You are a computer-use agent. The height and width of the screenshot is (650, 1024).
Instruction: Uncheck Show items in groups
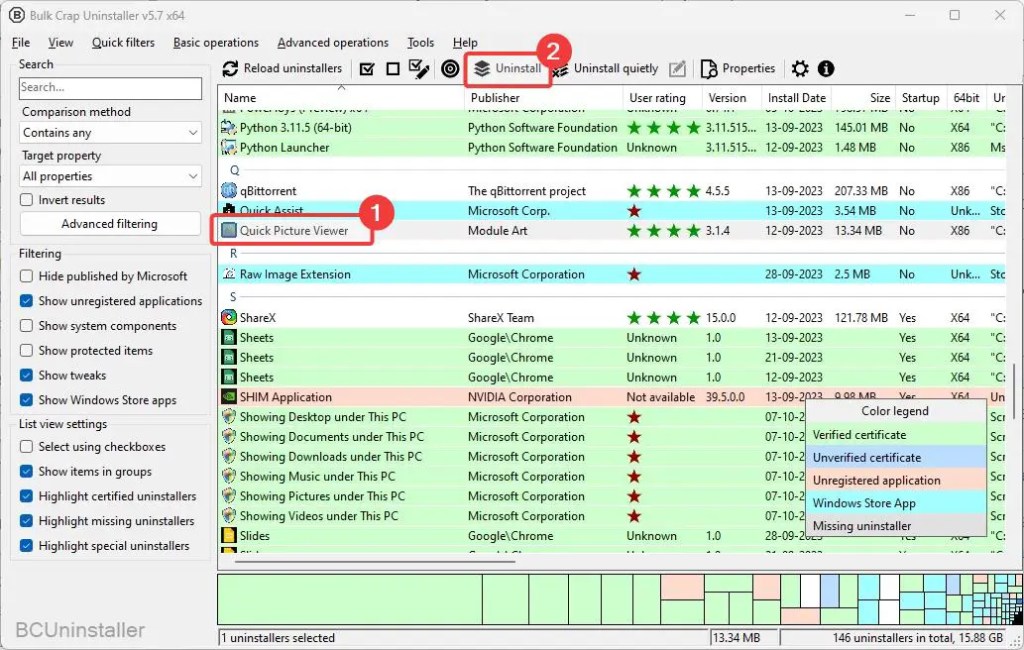(26, 472)
